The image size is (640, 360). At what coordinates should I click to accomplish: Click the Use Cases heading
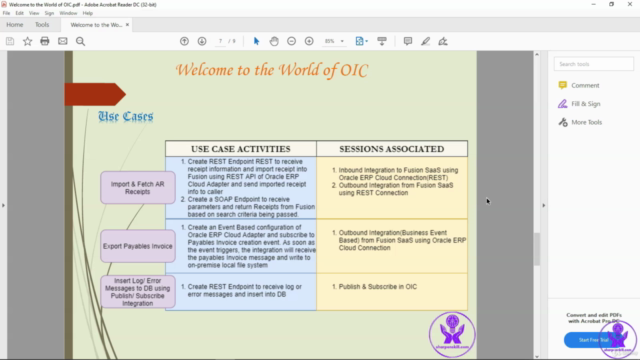(x=126, y=116)
